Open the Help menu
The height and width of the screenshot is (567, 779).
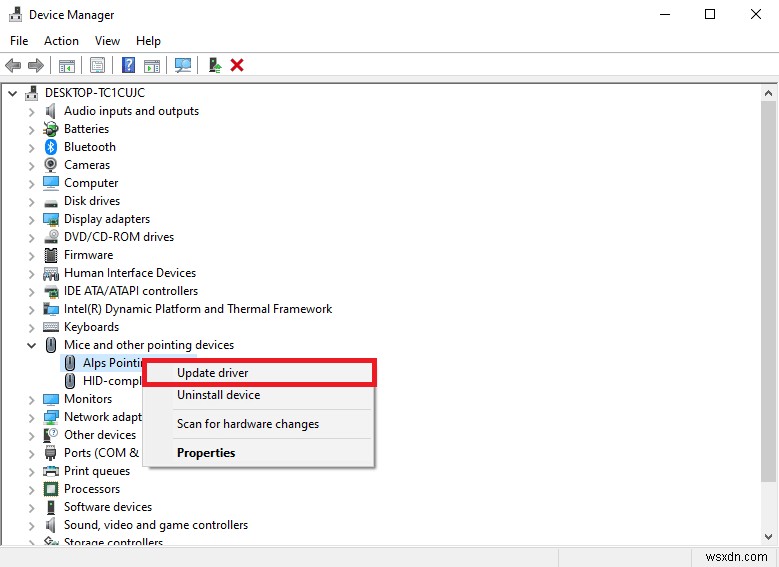point(148,41)
